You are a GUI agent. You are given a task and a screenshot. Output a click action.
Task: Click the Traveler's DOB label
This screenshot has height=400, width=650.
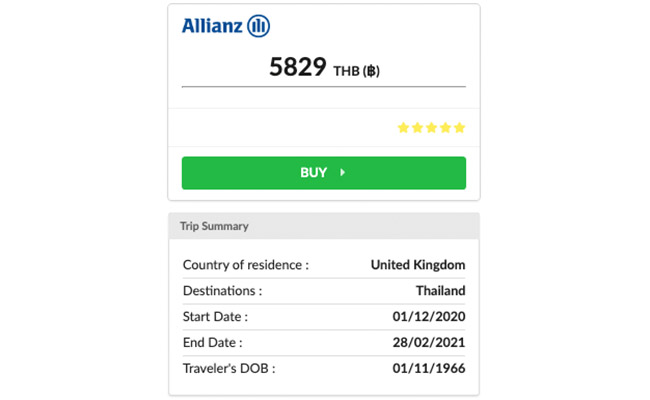pyautogui.click(x=228, y=369)
